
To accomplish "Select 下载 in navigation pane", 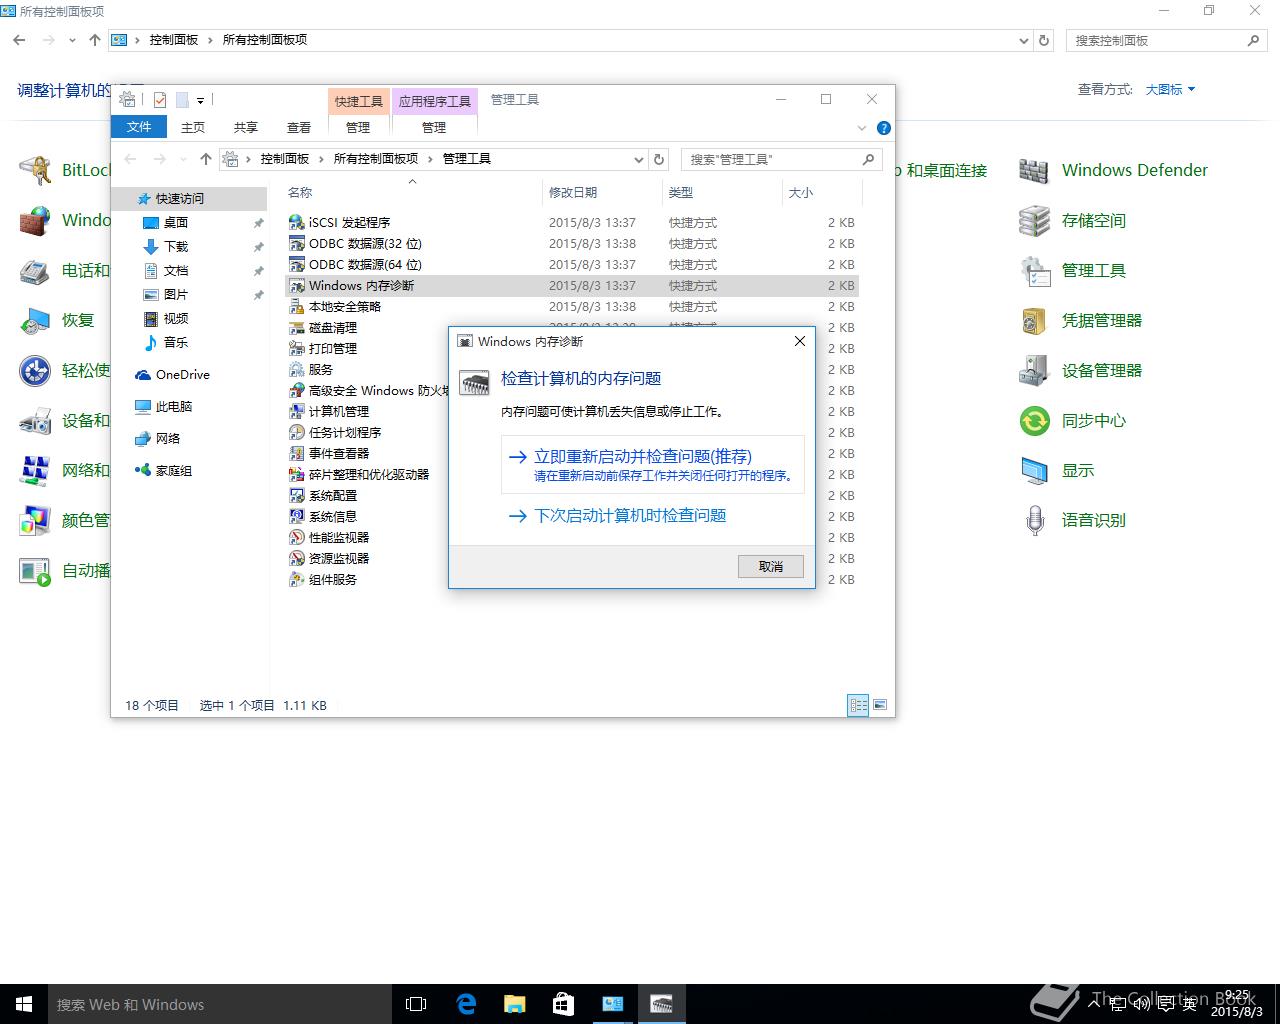I will point(176,246).
